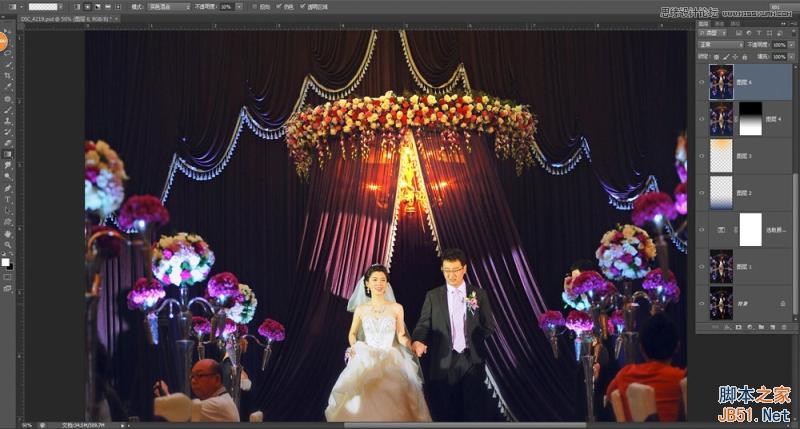Change screen mode from toolbar bottom
This screenshot has height=429, width=800.
tap(8, 289)
